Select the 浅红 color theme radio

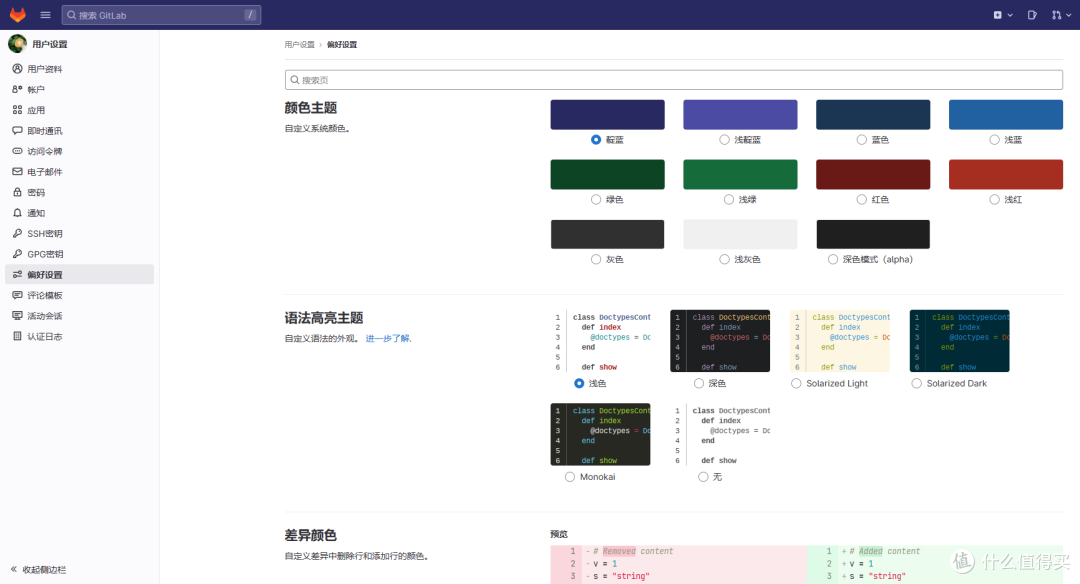click(x=994, y=200)
